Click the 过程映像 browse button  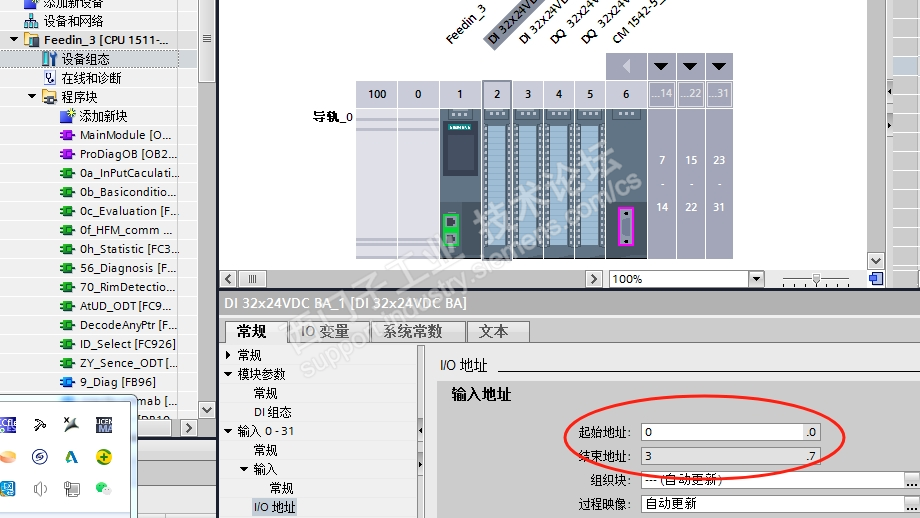[911, 504]
